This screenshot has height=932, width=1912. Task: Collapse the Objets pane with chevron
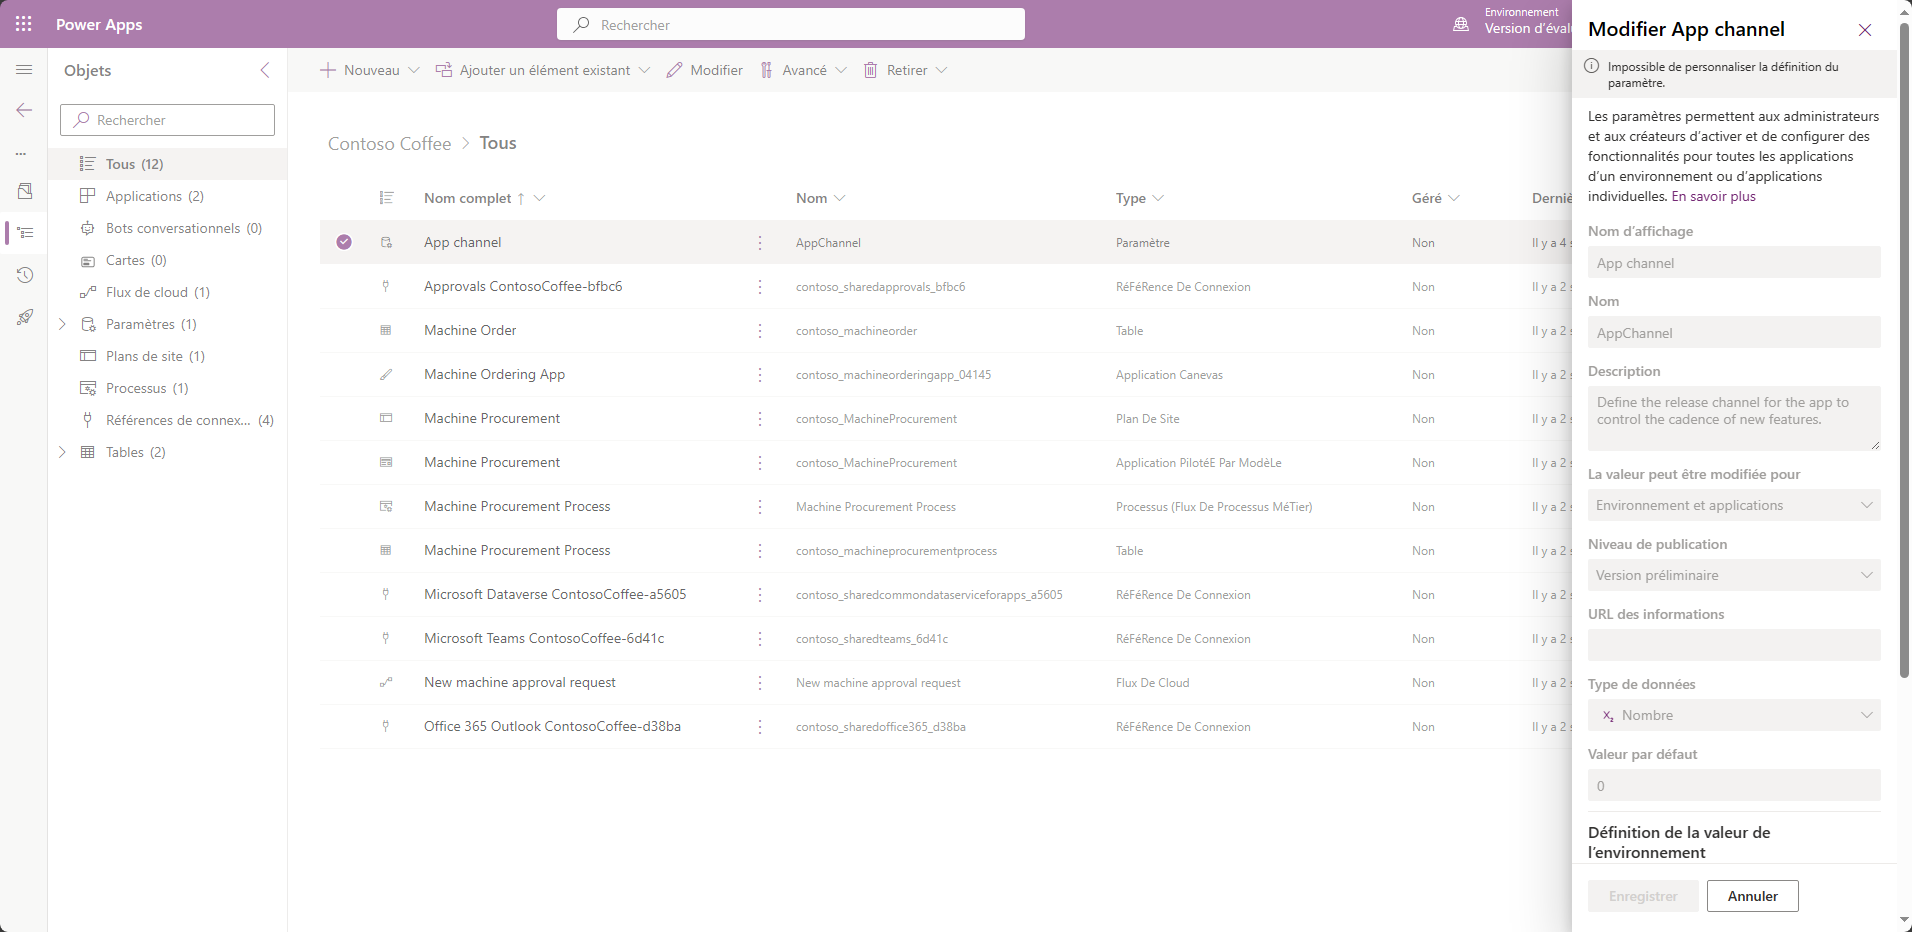[265, 70]
